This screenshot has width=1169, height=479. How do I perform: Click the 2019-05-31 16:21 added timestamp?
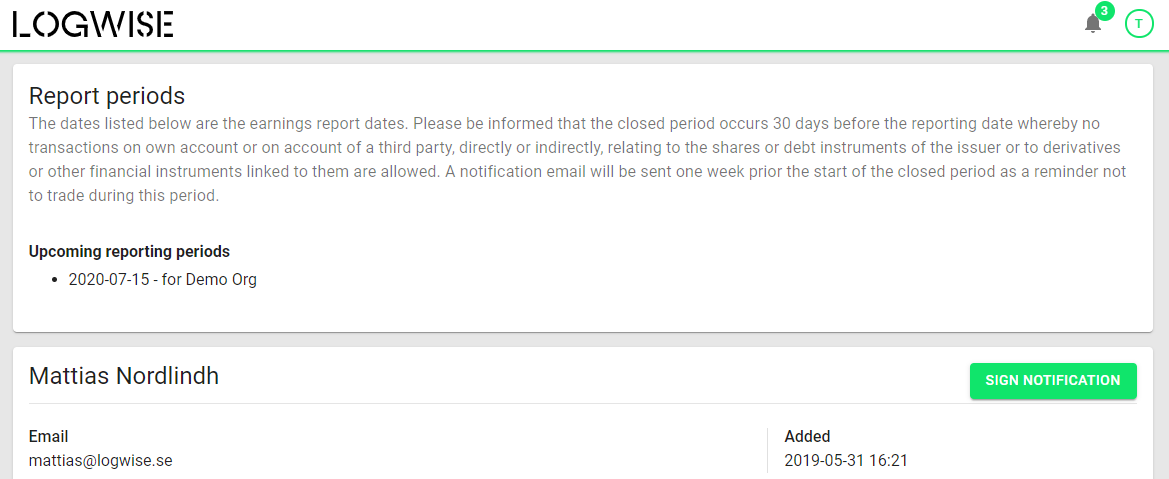click(x=846, y=460)
